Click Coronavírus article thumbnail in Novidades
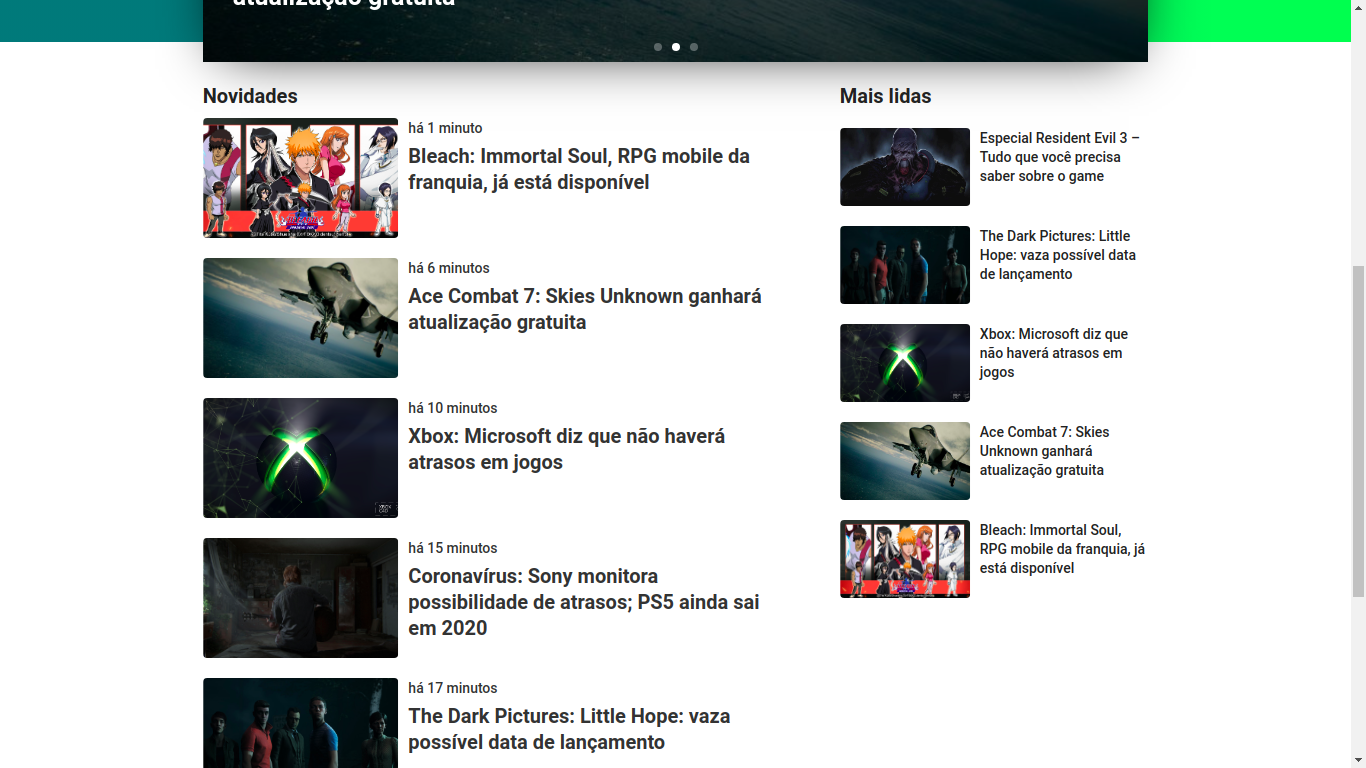 (x=300, y=598)
